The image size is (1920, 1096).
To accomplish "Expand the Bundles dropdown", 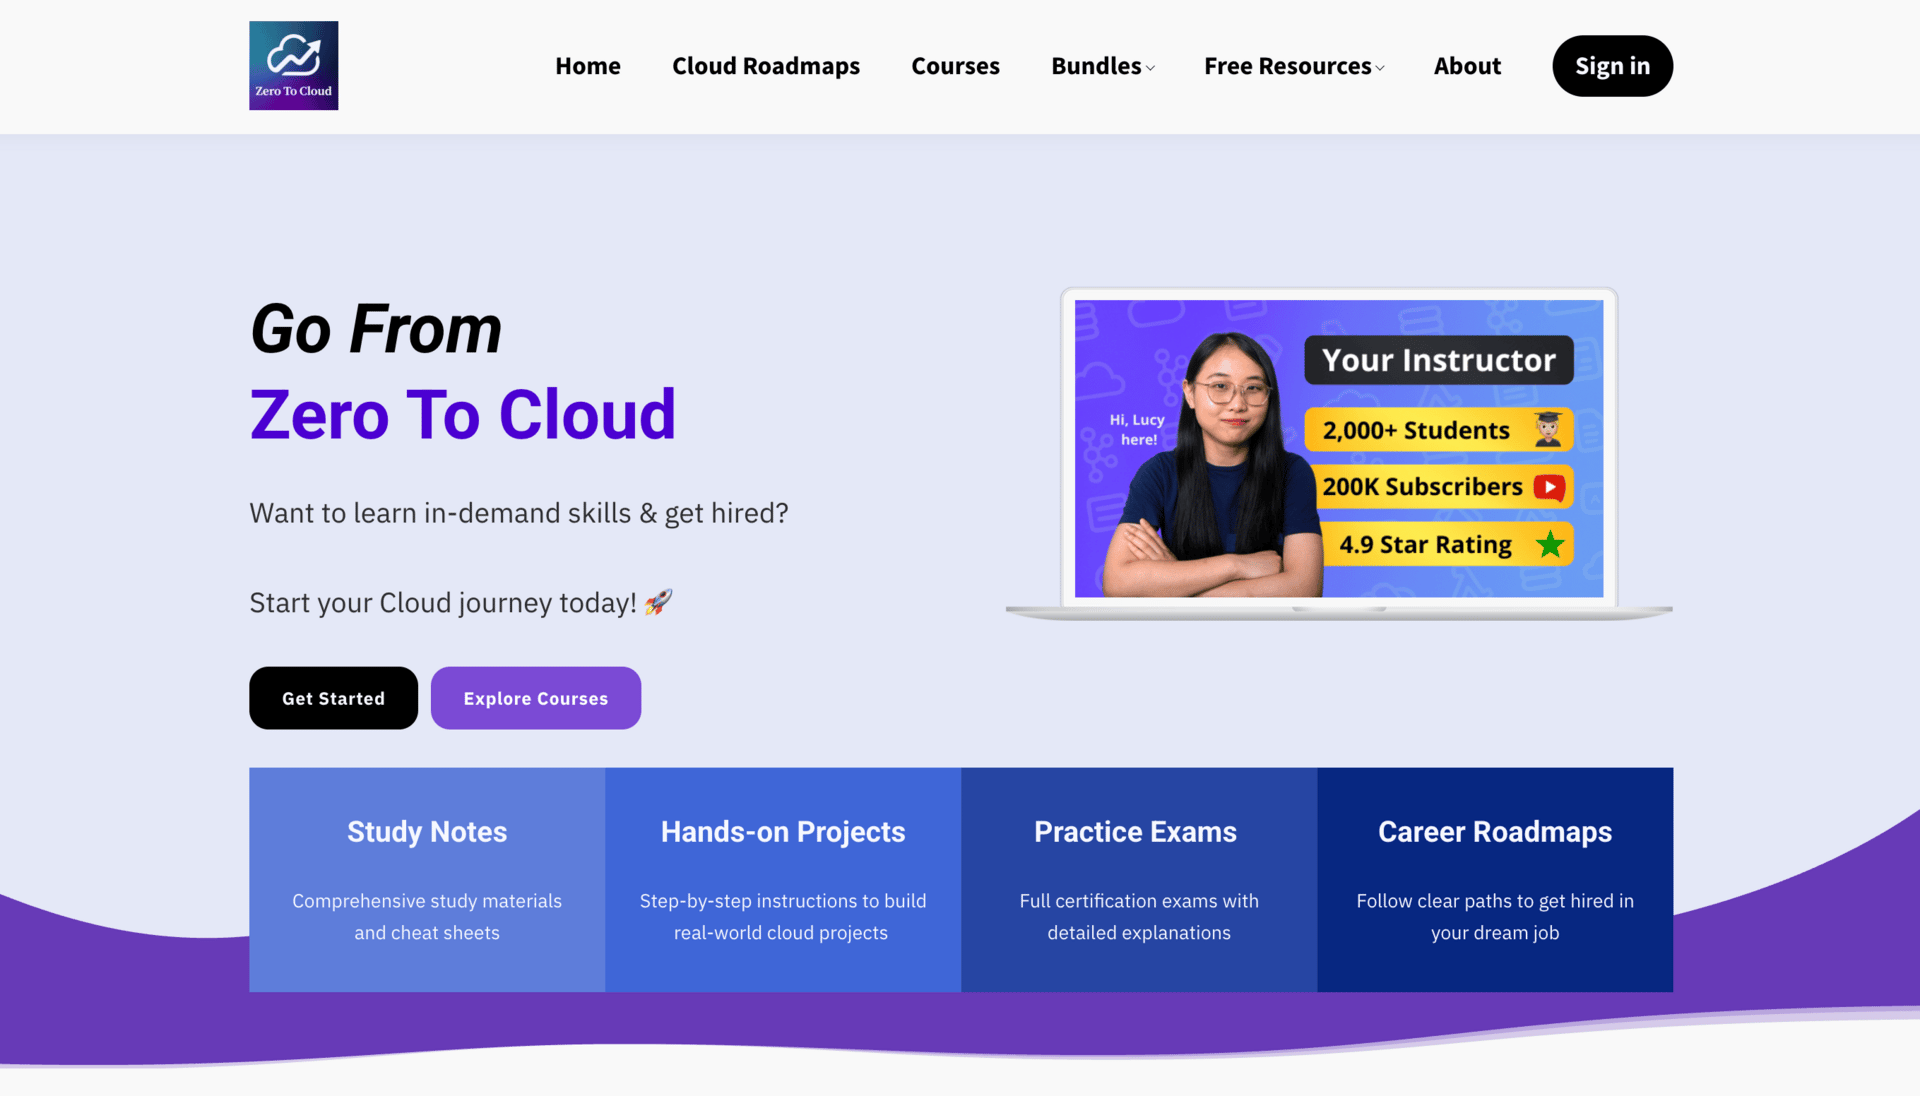I will (x=1103, y=66).
